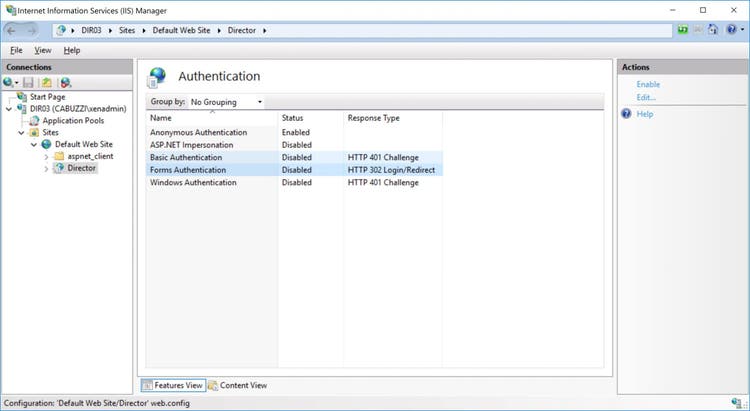
Task: Select the Sites node
Action: click(x=50, y=133)
